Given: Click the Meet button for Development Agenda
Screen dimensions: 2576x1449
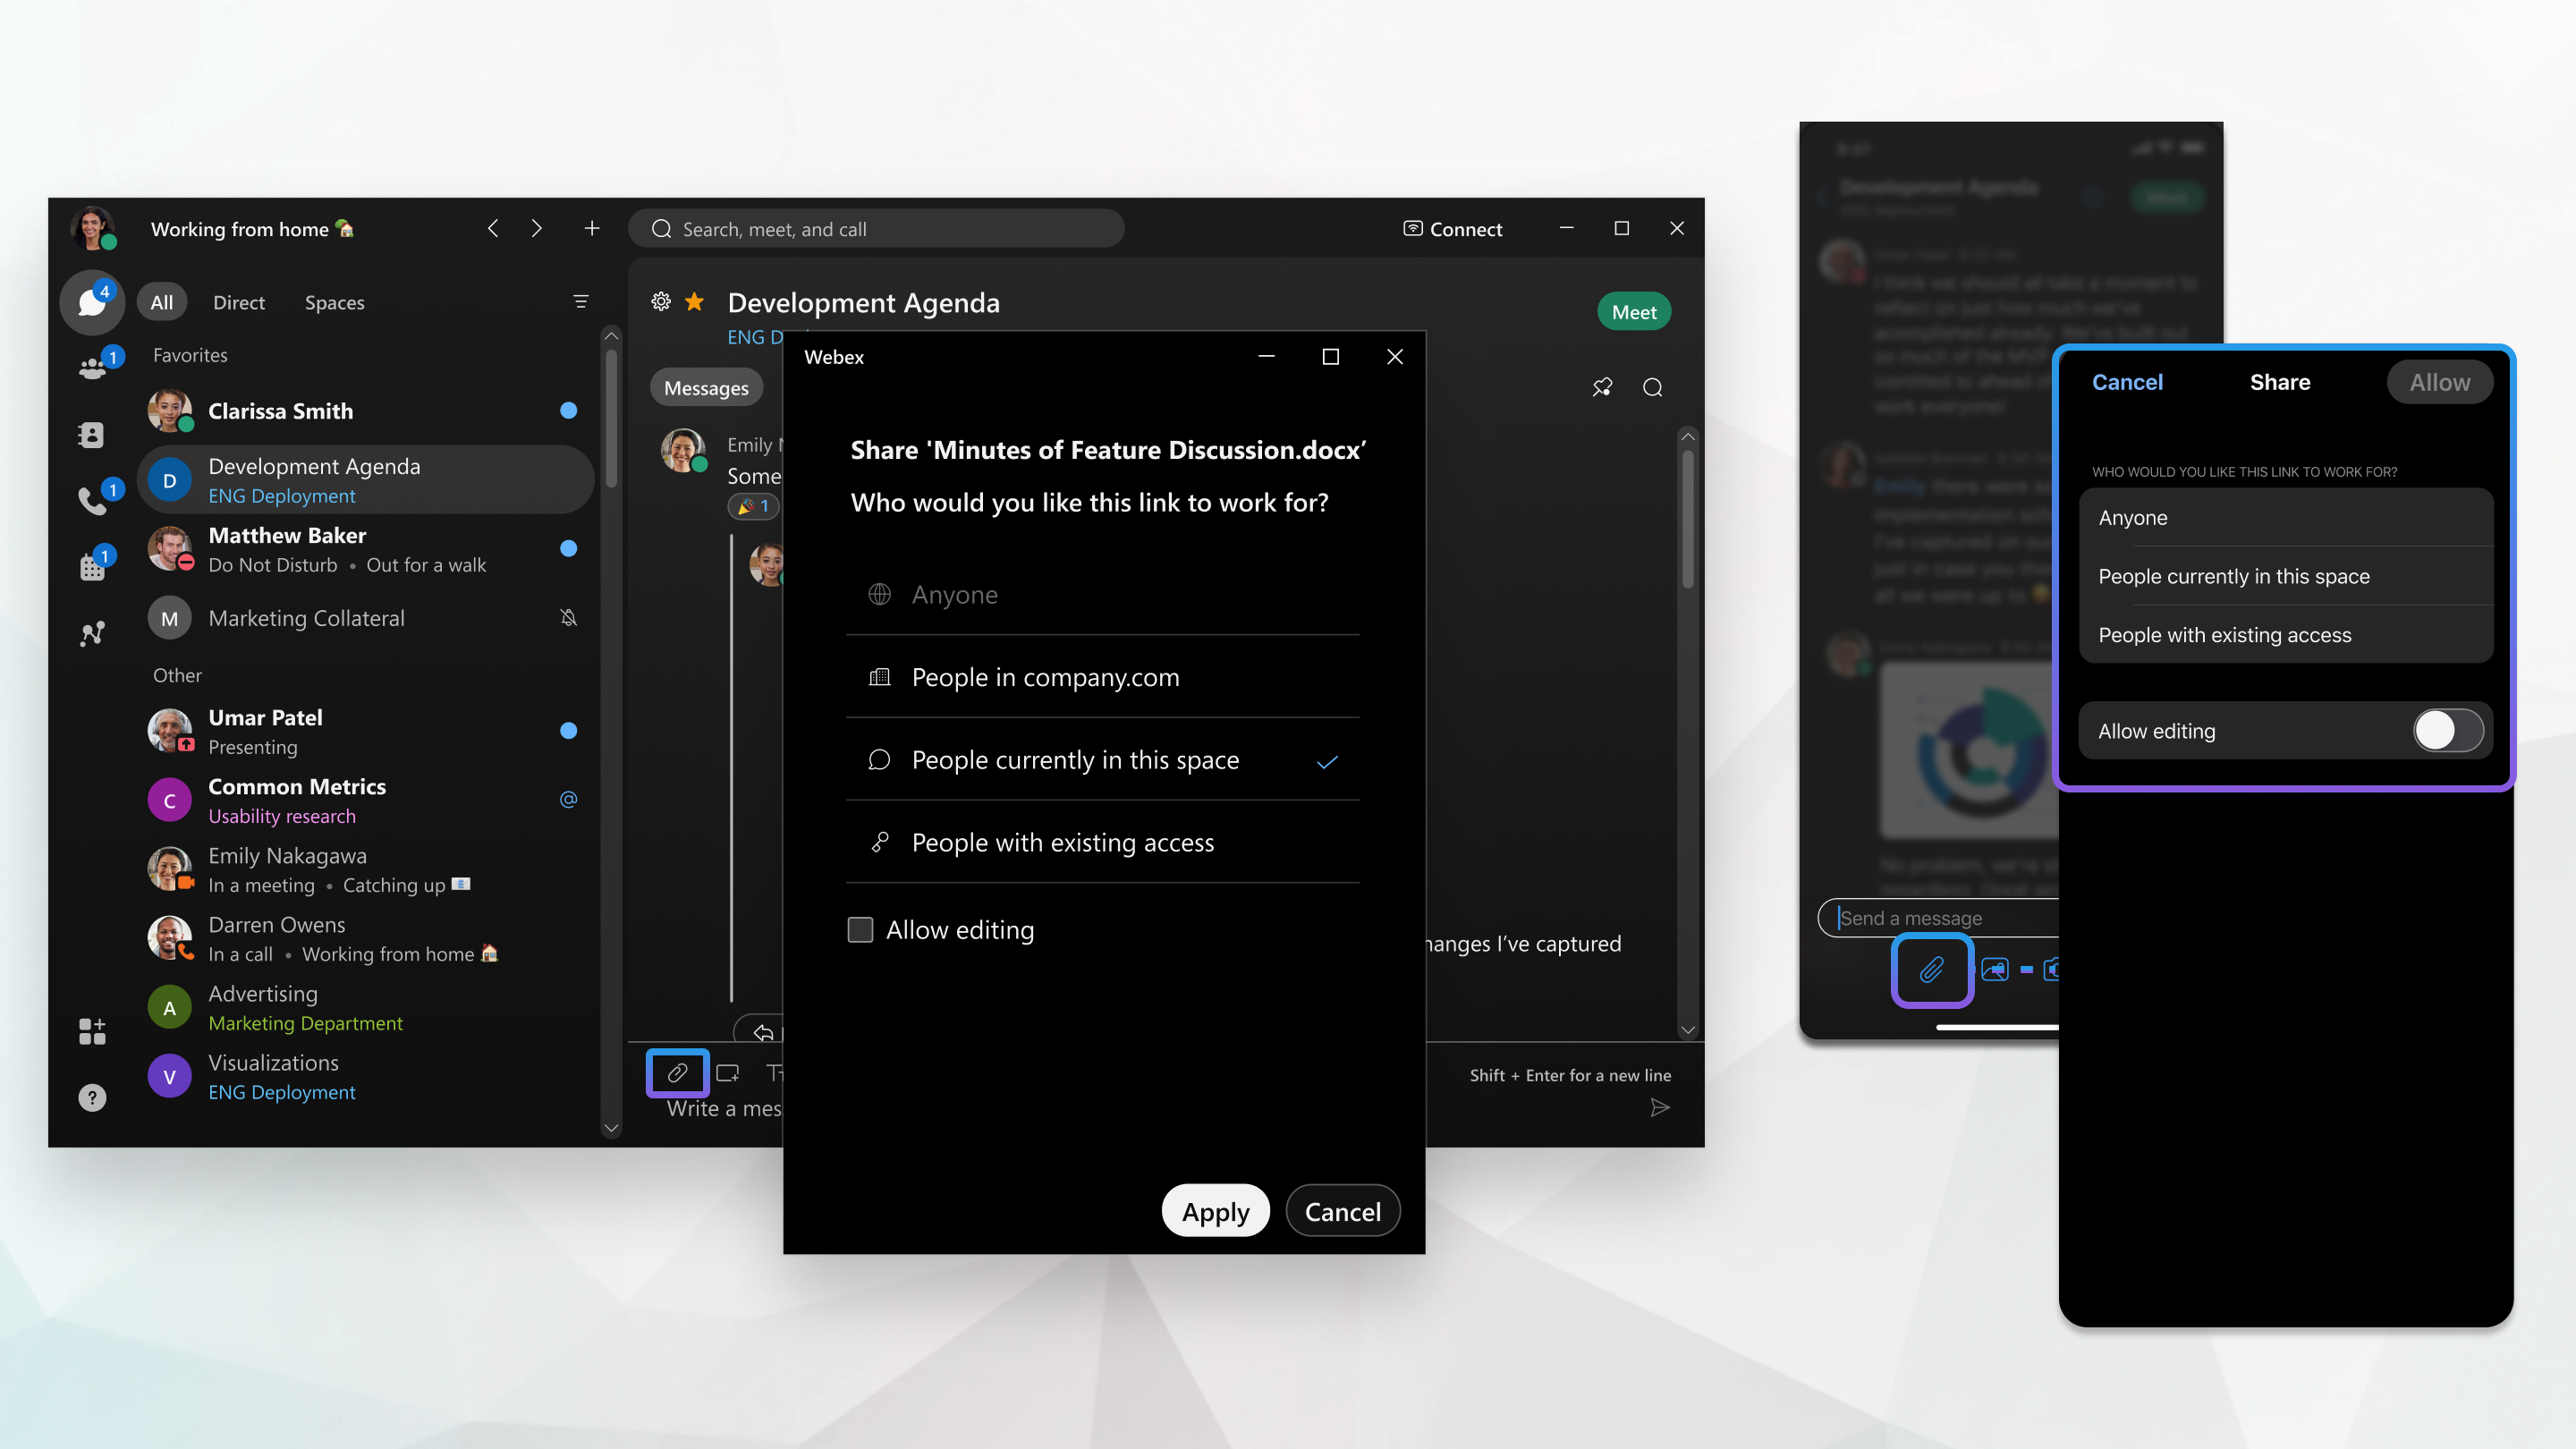Looking at the screenshot, I should [x=1631, y=311].
